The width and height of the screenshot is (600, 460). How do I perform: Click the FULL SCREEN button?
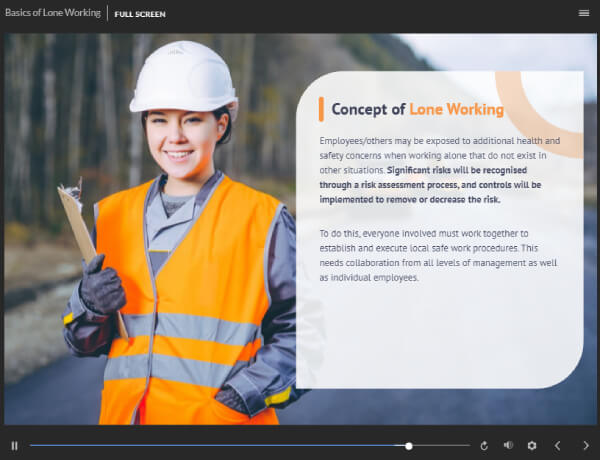140,14
